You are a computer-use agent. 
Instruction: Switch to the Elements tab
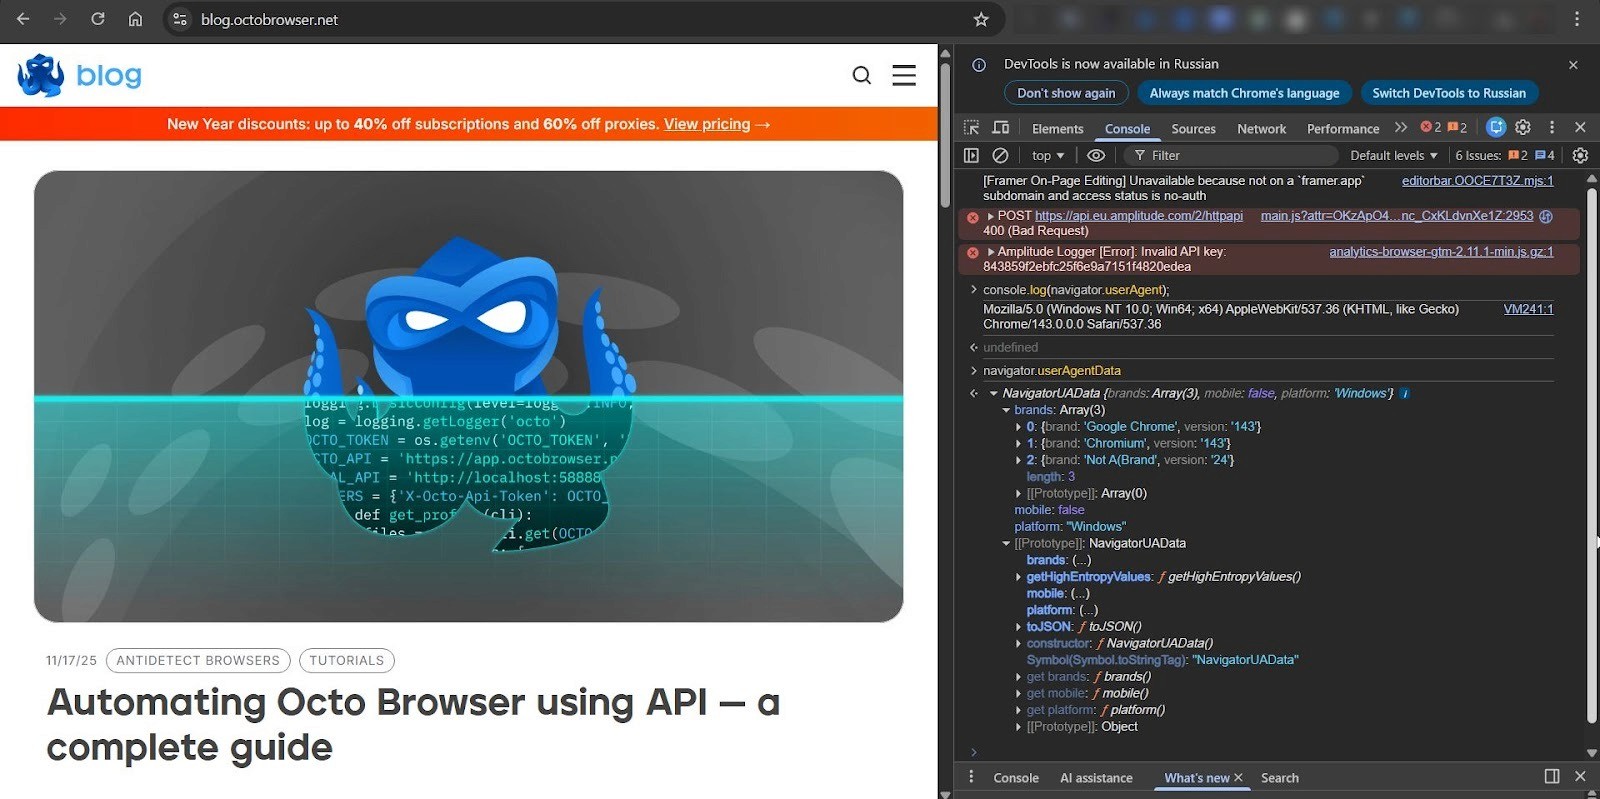pos(1057,128)
